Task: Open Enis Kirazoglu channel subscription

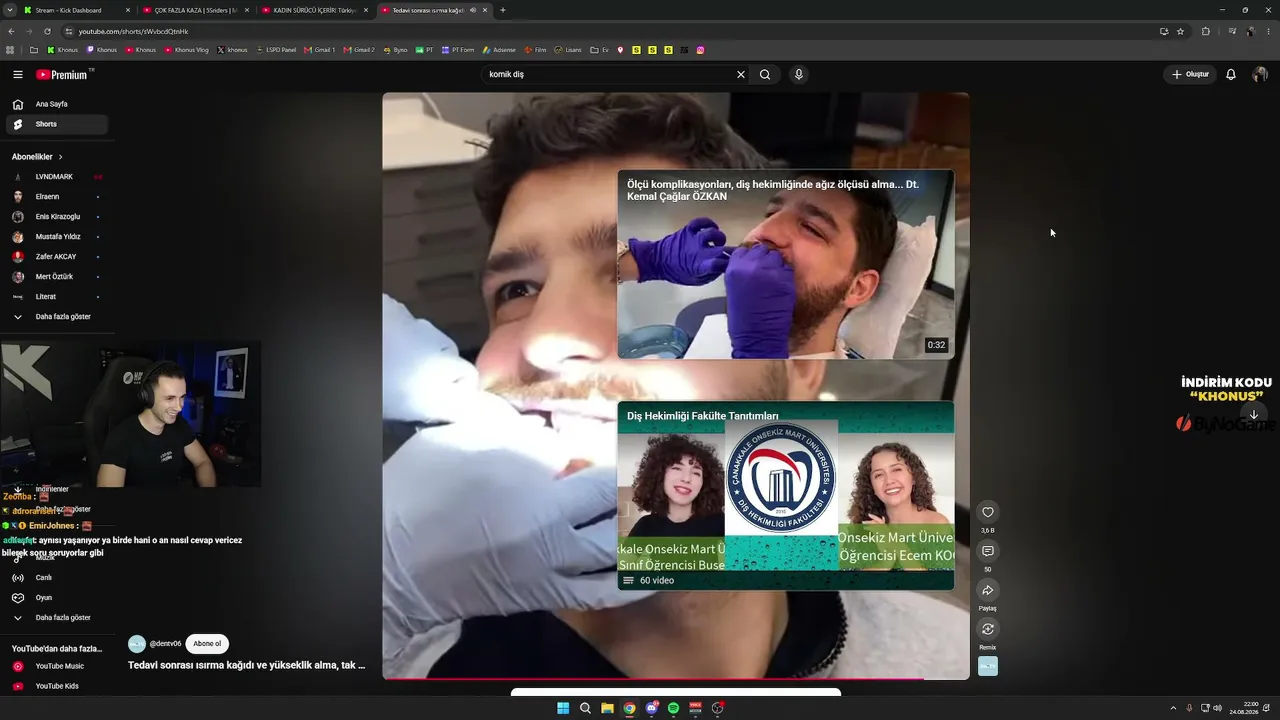Action: coord(57,217)
